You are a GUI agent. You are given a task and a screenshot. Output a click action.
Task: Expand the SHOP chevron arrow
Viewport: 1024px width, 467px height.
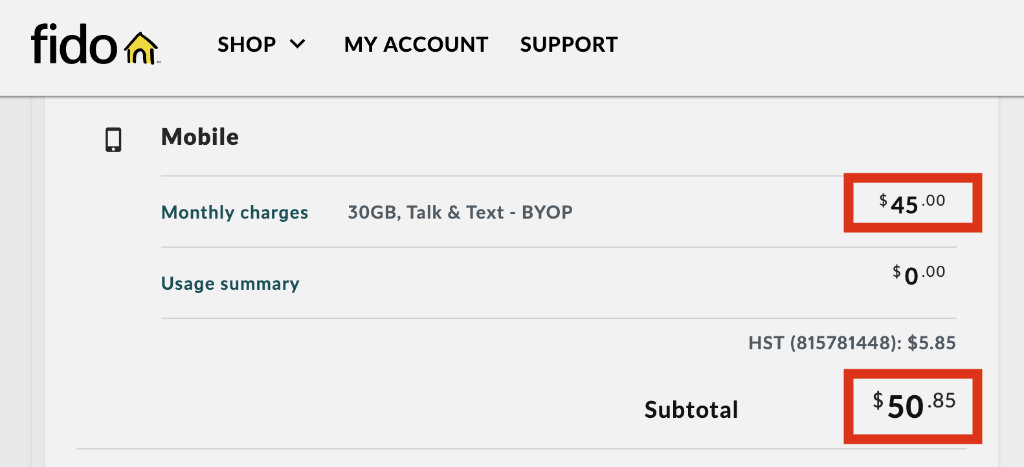[297, 44]
